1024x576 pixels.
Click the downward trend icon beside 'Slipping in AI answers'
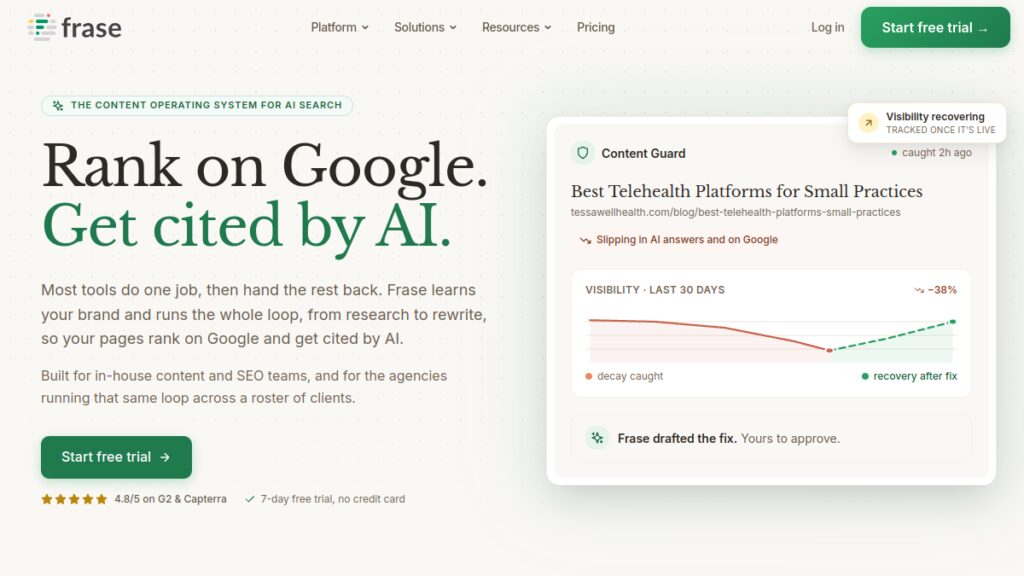point(585,240)
